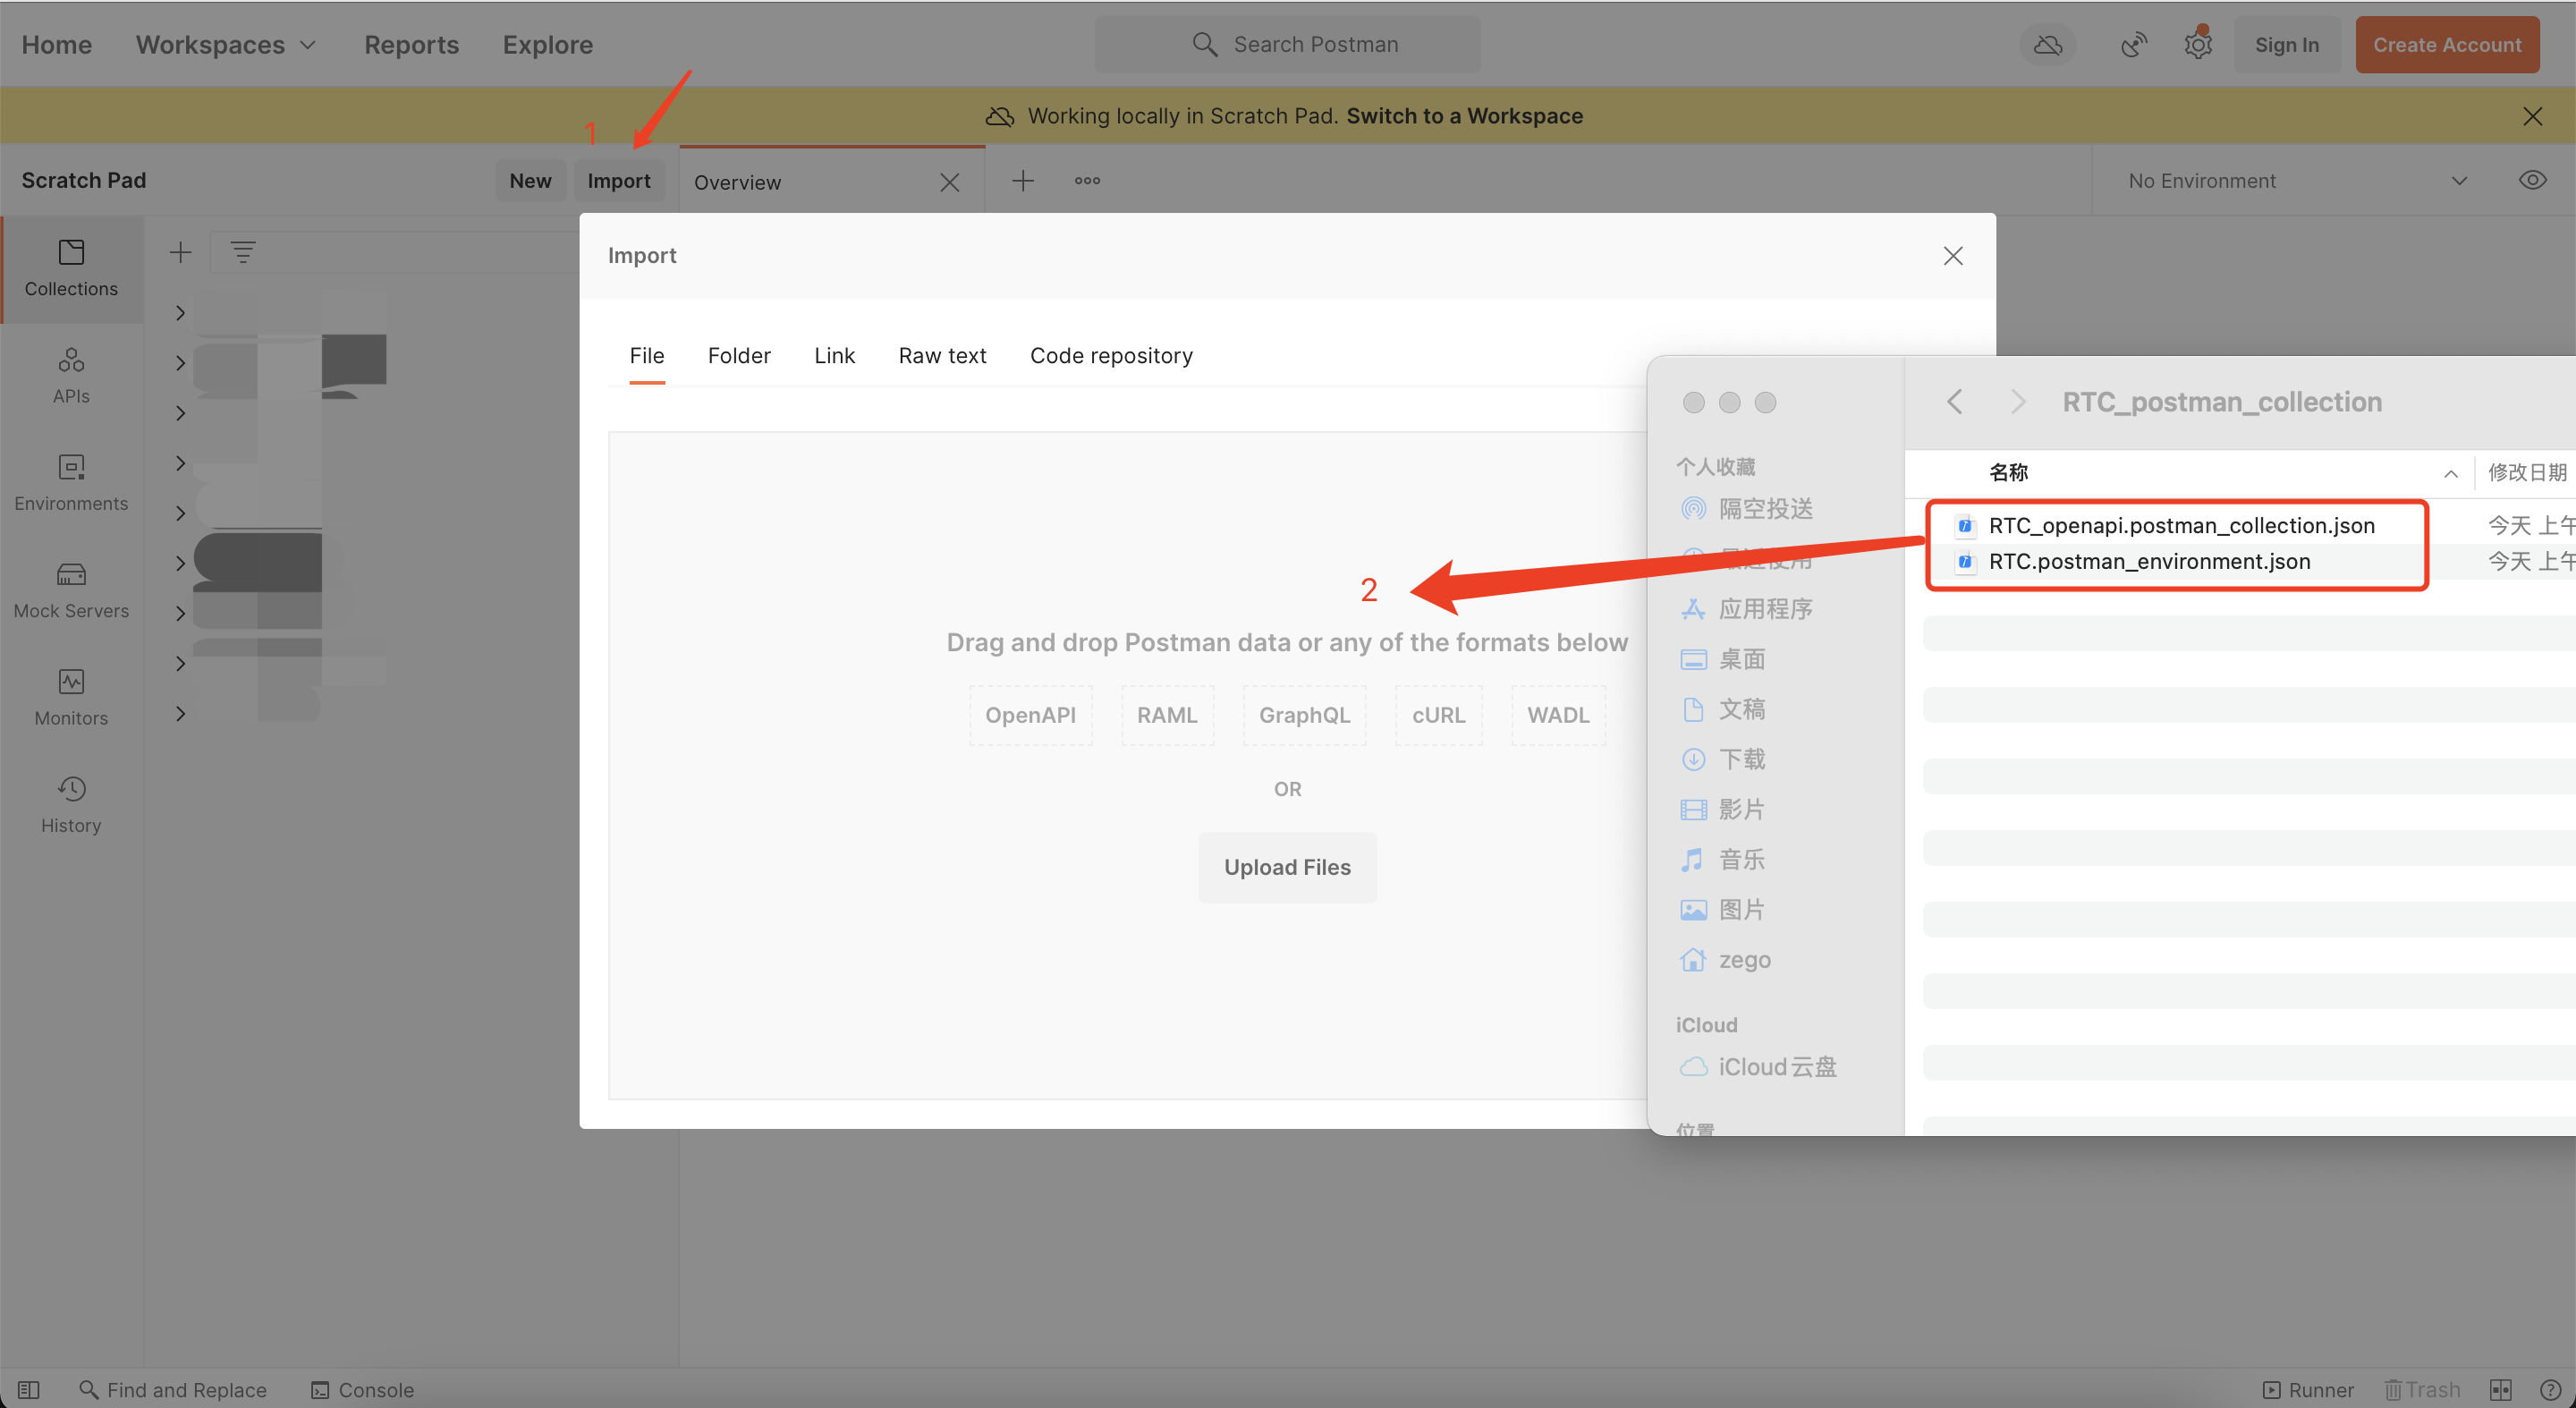2576x1408 pixels.
Task: Click the Console icon at bottom
Action: pos(321,1387)
